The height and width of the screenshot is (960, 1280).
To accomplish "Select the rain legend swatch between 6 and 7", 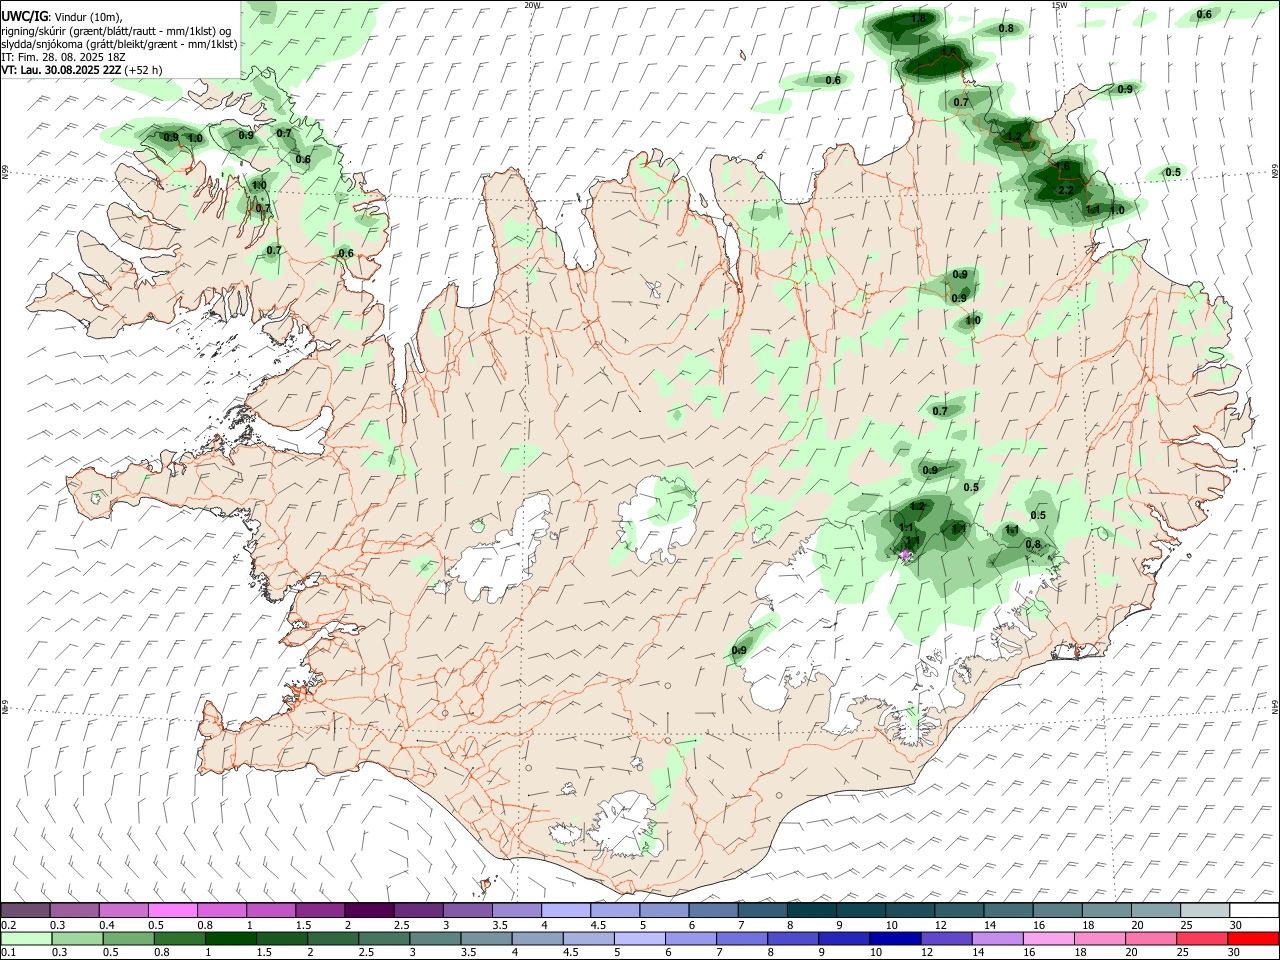I will coord(691,938).
